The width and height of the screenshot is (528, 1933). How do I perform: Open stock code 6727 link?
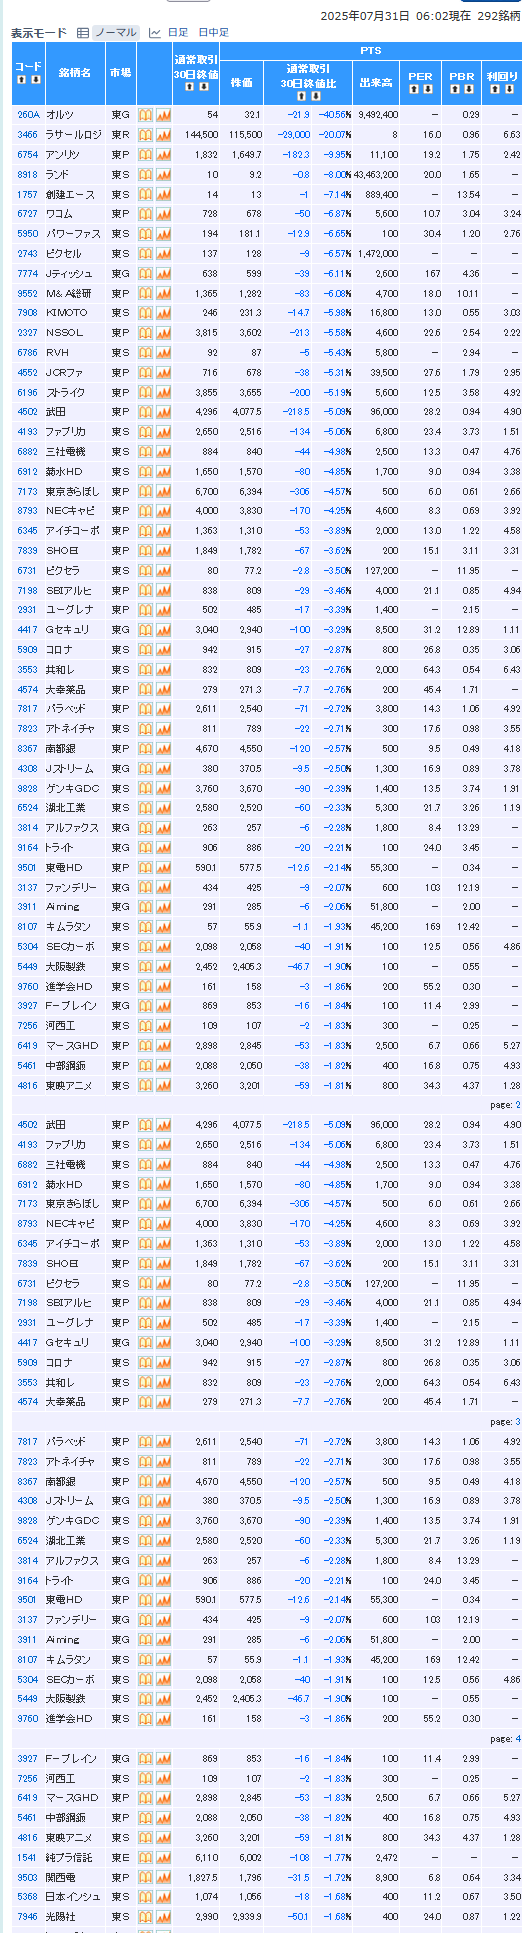pyautogui.click(x=27, y=214)
